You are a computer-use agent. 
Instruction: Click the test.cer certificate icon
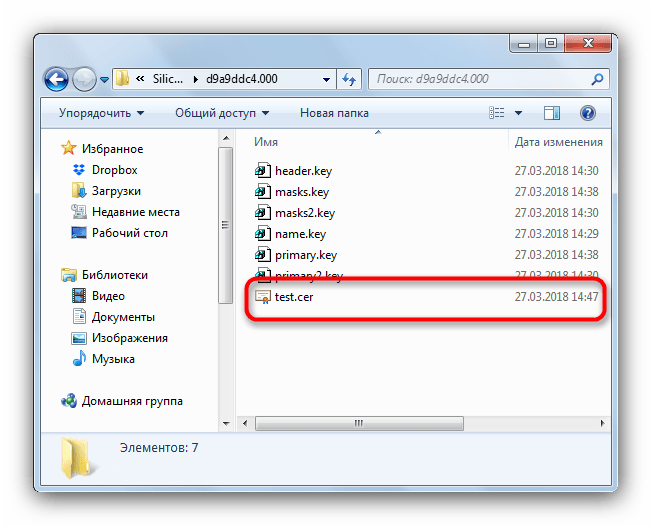click(263, 297)
